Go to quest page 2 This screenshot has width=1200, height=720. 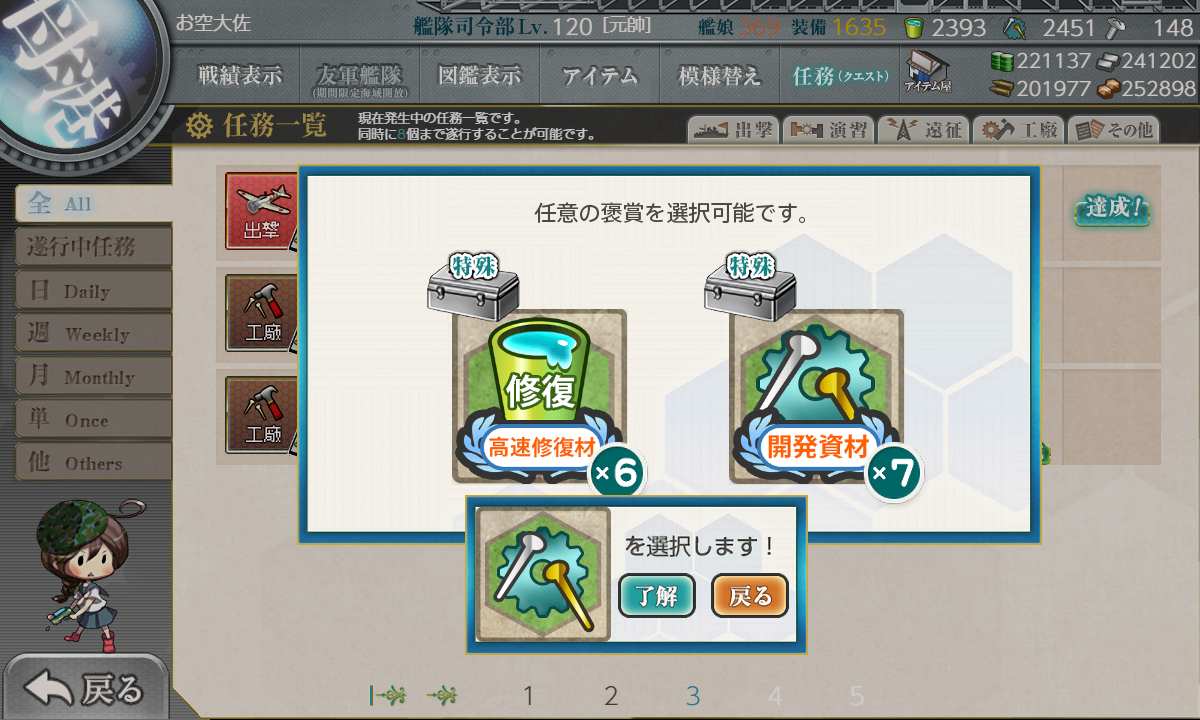tap(611, 696)
